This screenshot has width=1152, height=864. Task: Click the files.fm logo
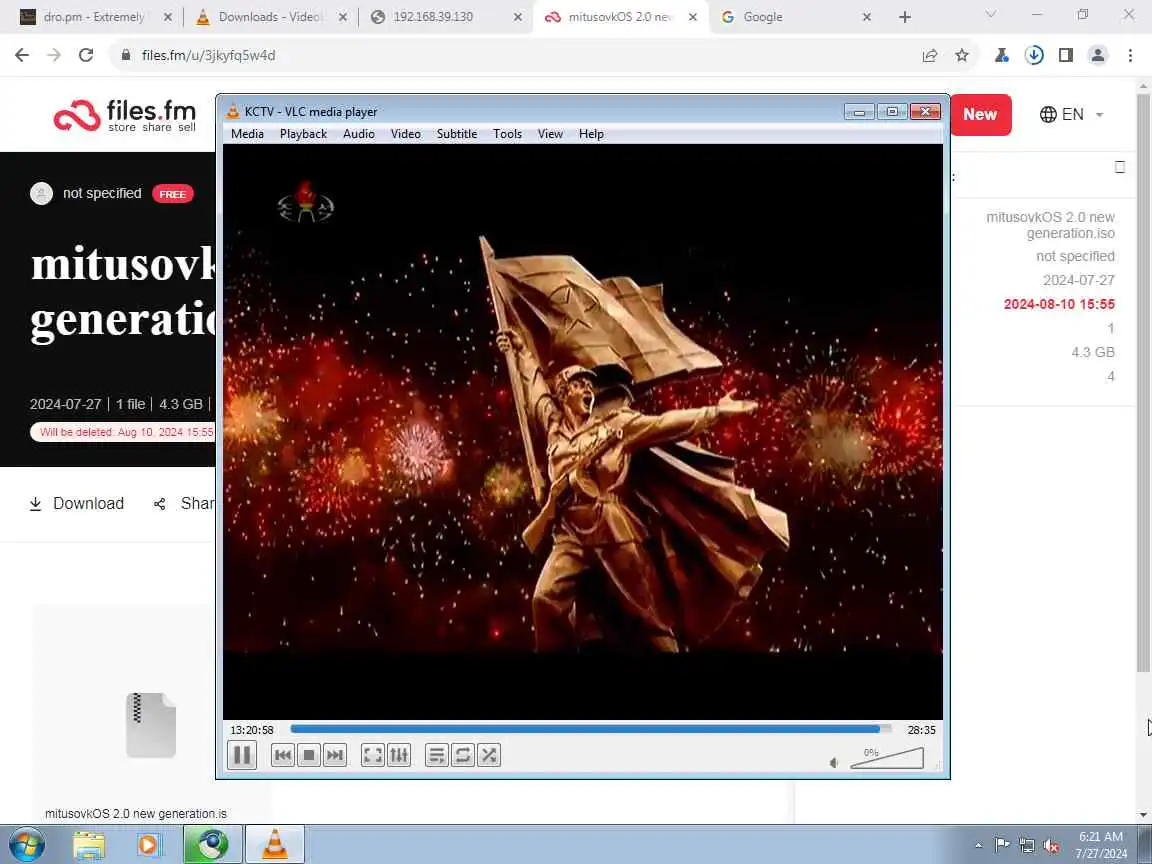coord(125,116)
